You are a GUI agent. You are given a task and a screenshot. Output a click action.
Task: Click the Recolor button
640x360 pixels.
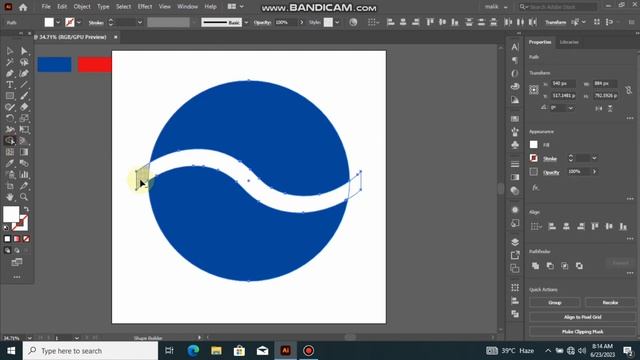pyautogui.click(x=610, y=302)
